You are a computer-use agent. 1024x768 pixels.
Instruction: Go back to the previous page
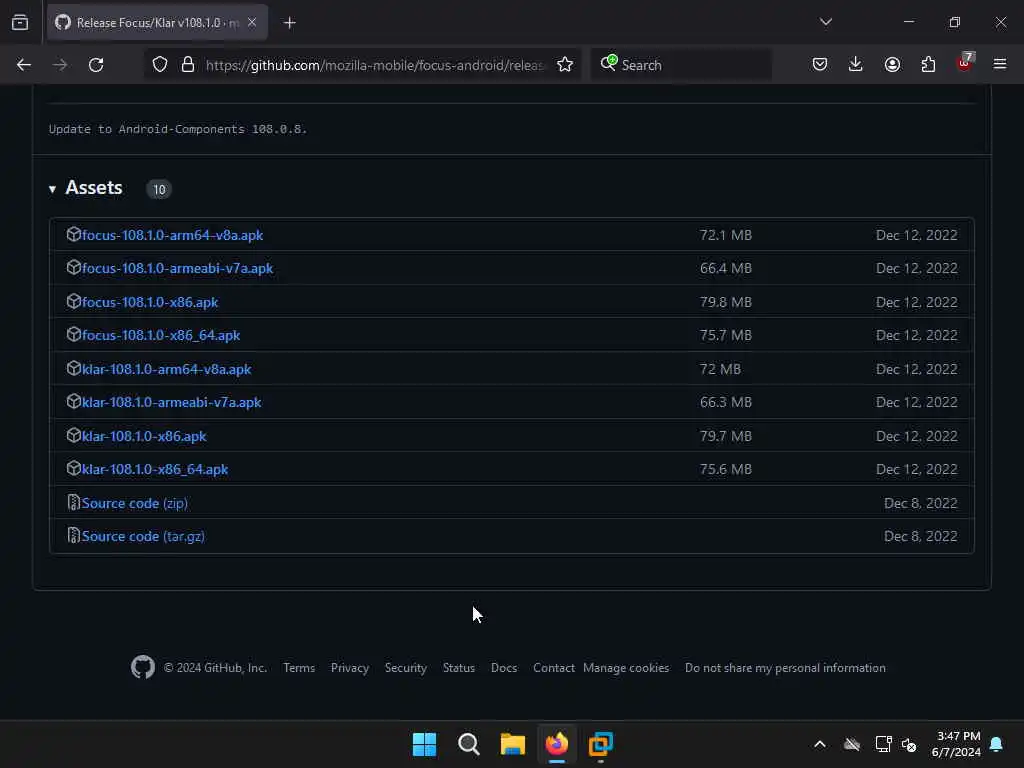click(x=24, y=65)
